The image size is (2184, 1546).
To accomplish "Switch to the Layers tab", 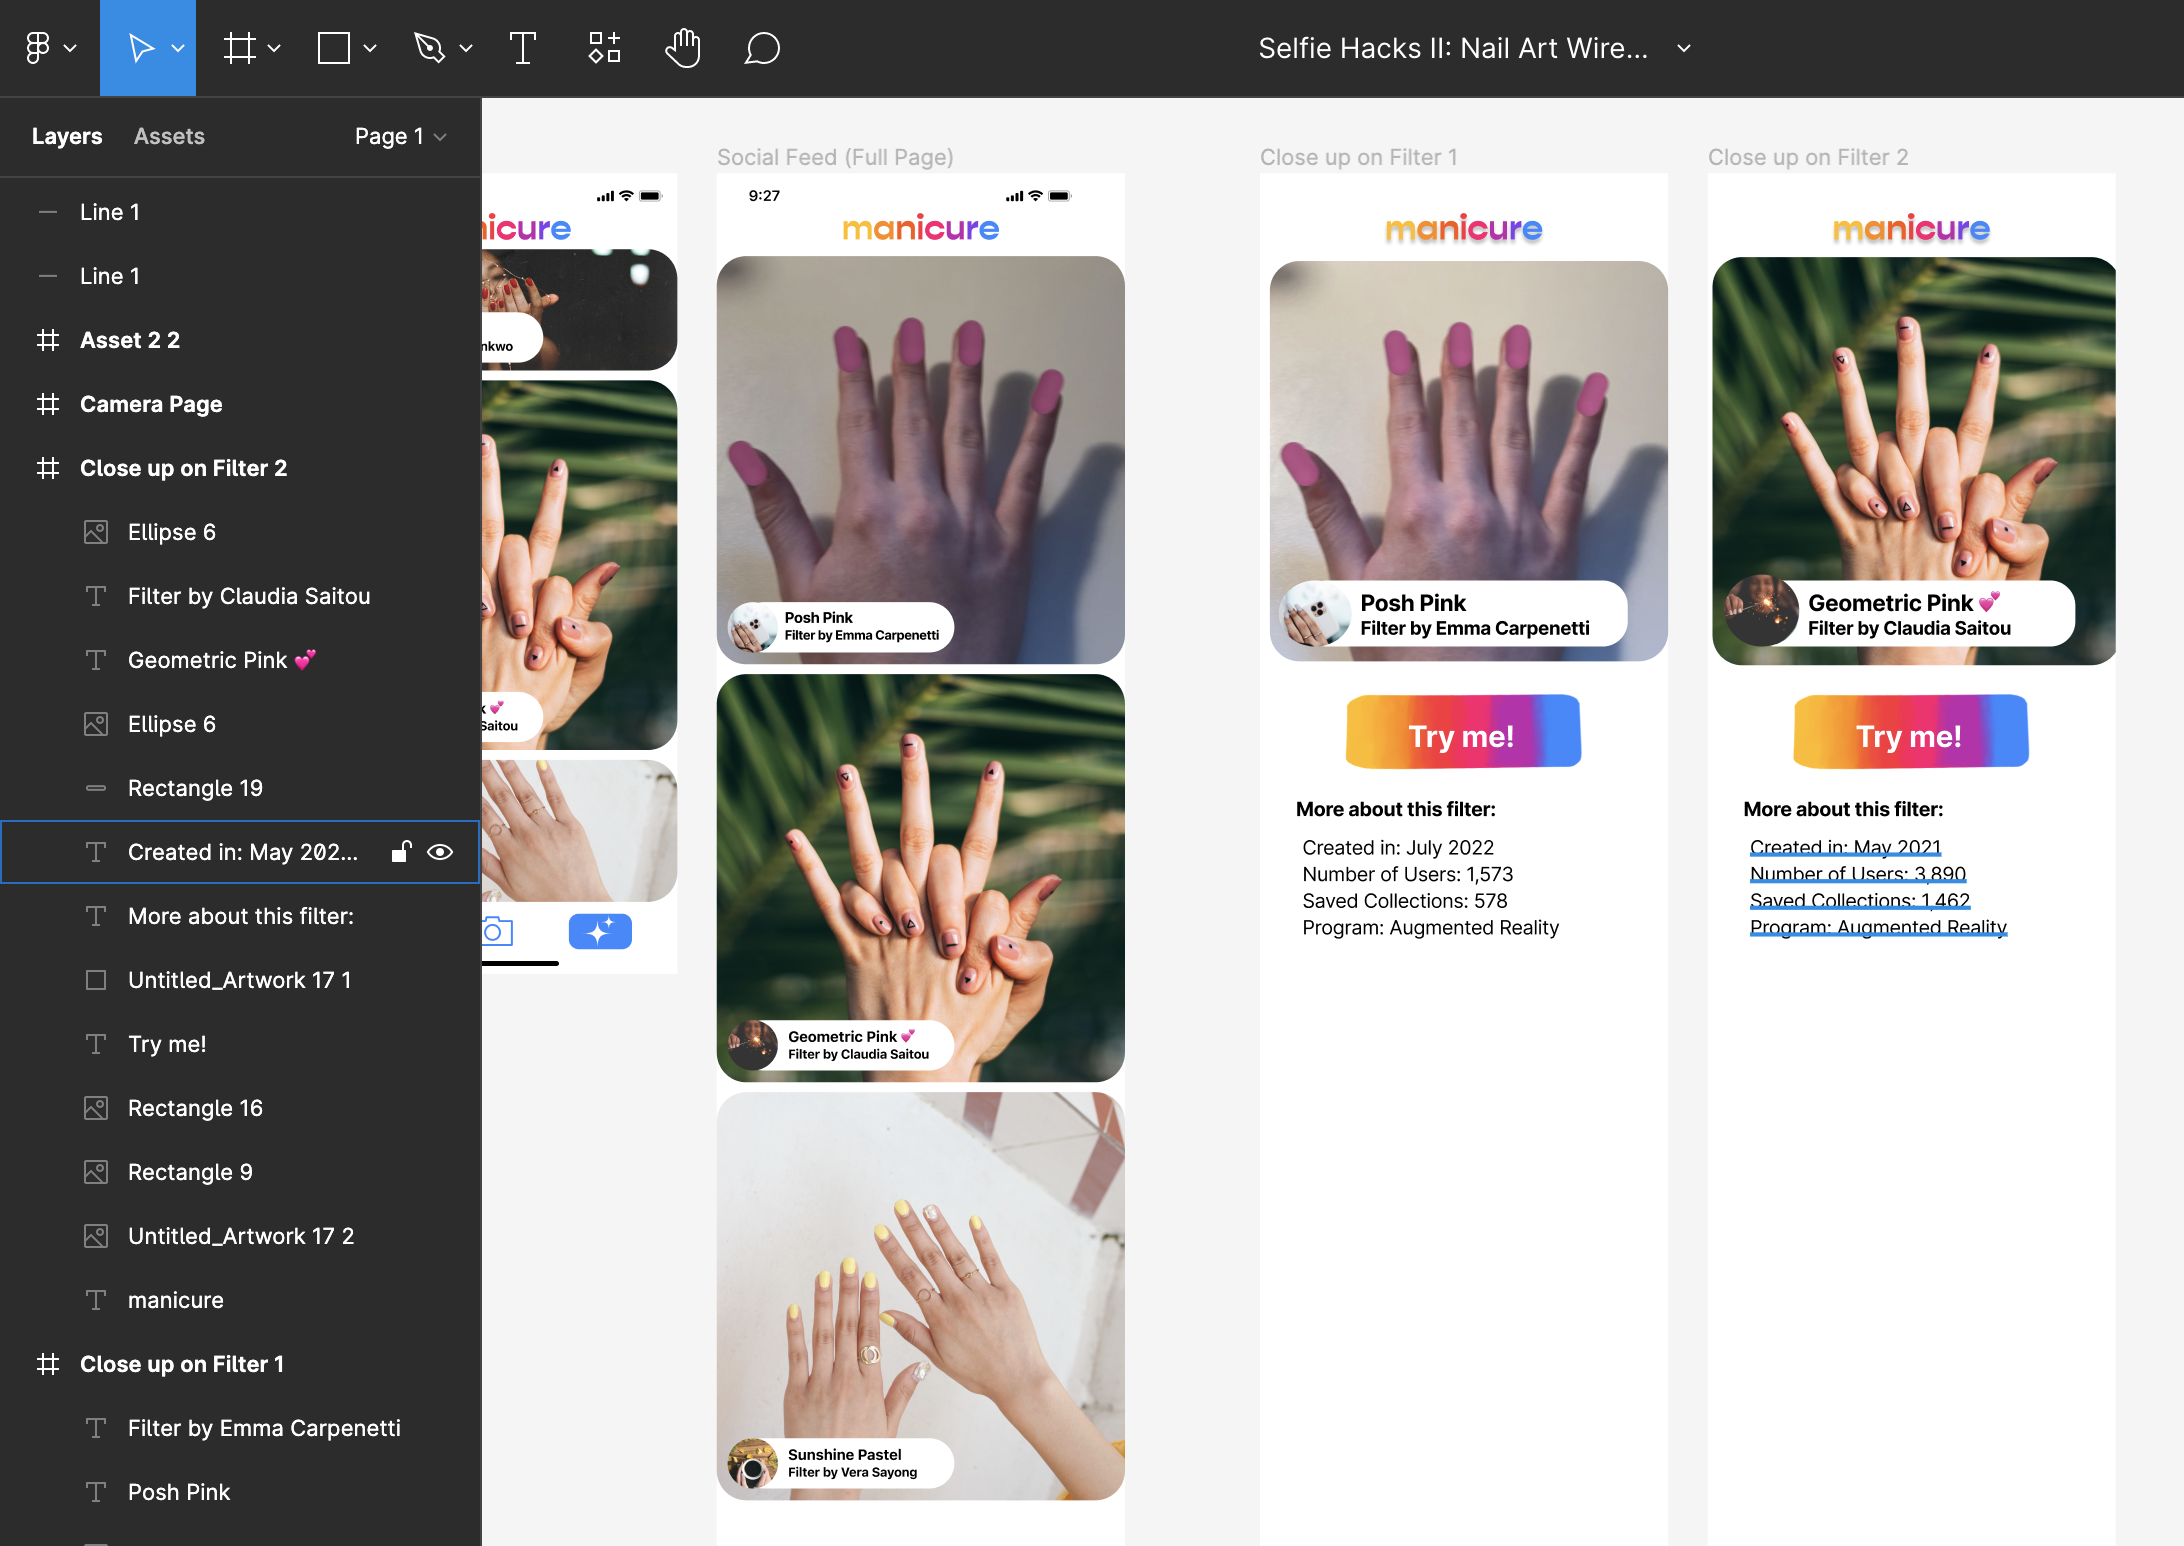I will click(67, 136).
